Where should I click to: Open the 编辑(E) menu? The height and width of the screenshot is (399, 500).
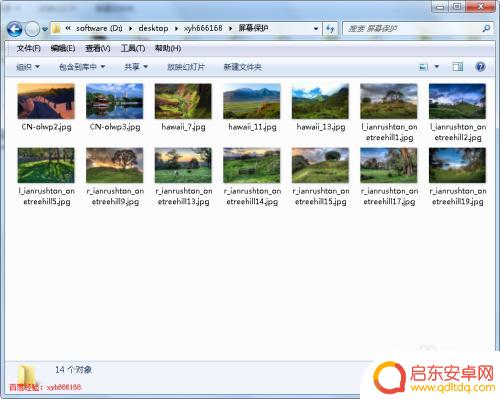tap(63, 48)
